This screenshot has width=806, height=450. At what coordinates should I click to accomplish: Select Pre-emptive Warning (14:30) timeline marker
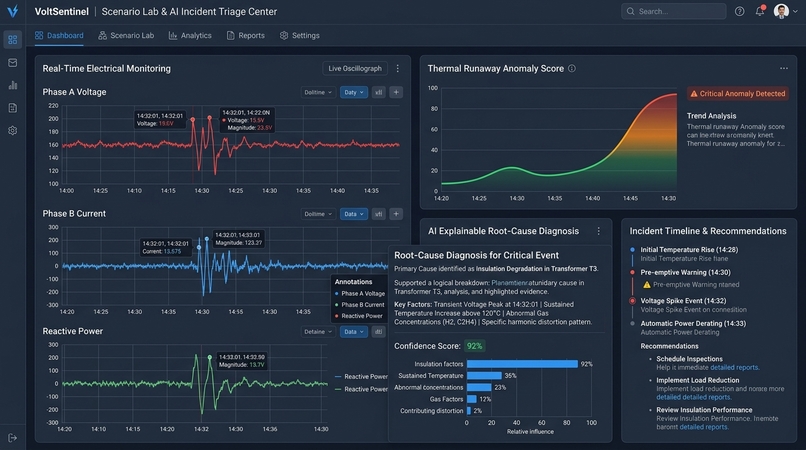click(632, 273)
